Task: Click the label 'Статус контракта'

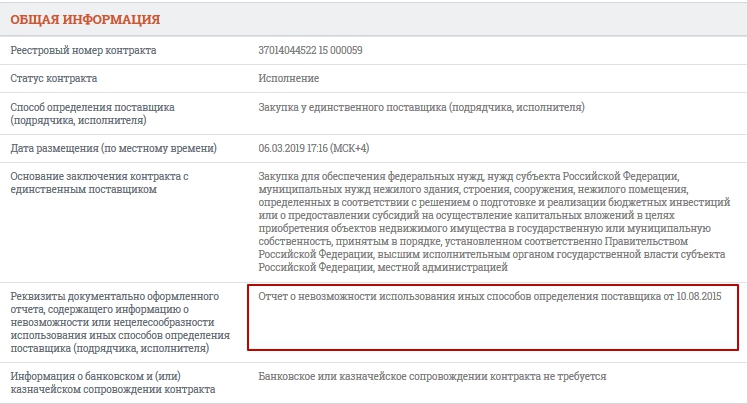Action: (54, 78)
